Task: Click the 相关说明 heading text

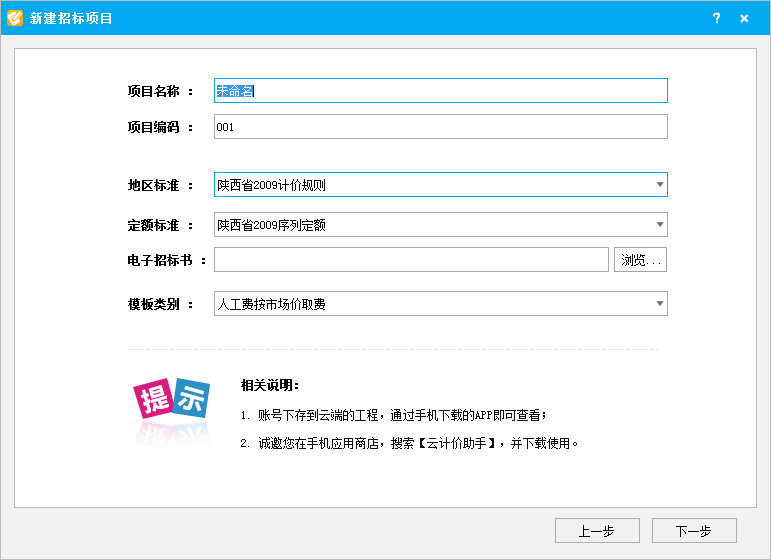Action: [269, 385]
